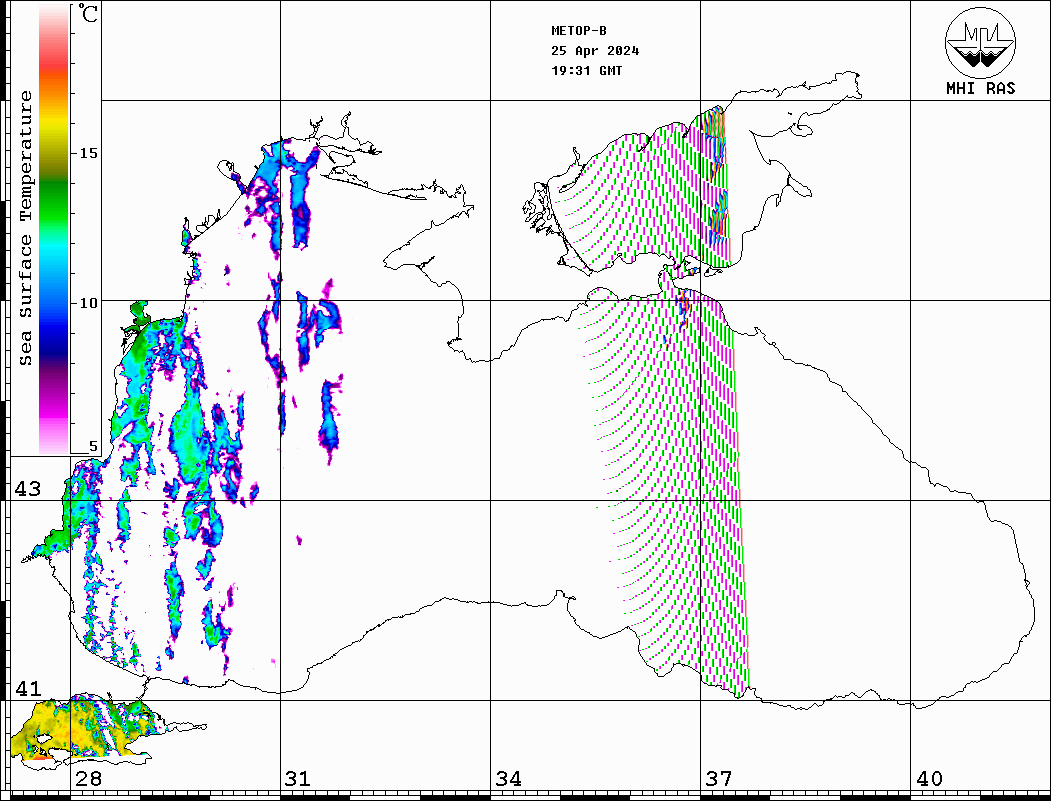1051x801 pixels.
Task: Click the °C unit label
Action: 88,13
